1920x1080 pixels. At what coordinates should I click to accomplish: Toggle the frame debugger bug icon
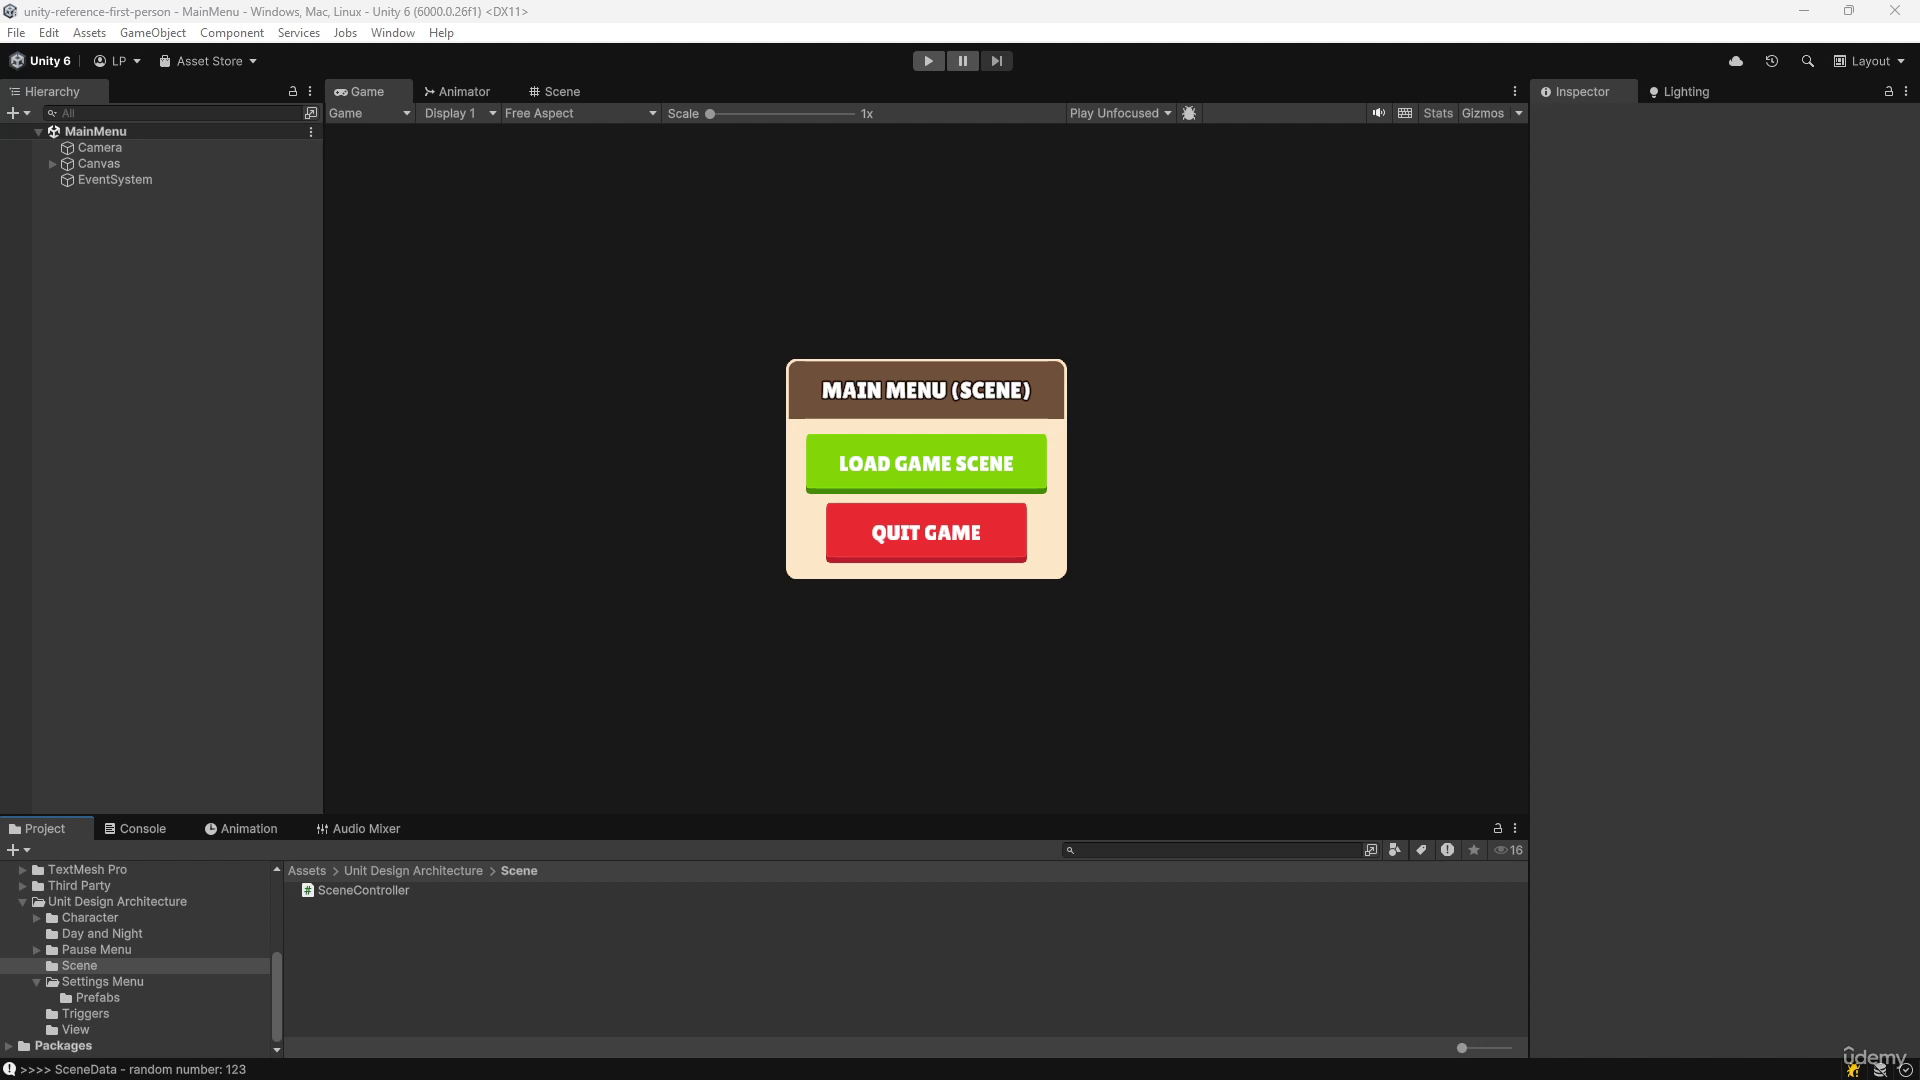(x=1189, y=113)
